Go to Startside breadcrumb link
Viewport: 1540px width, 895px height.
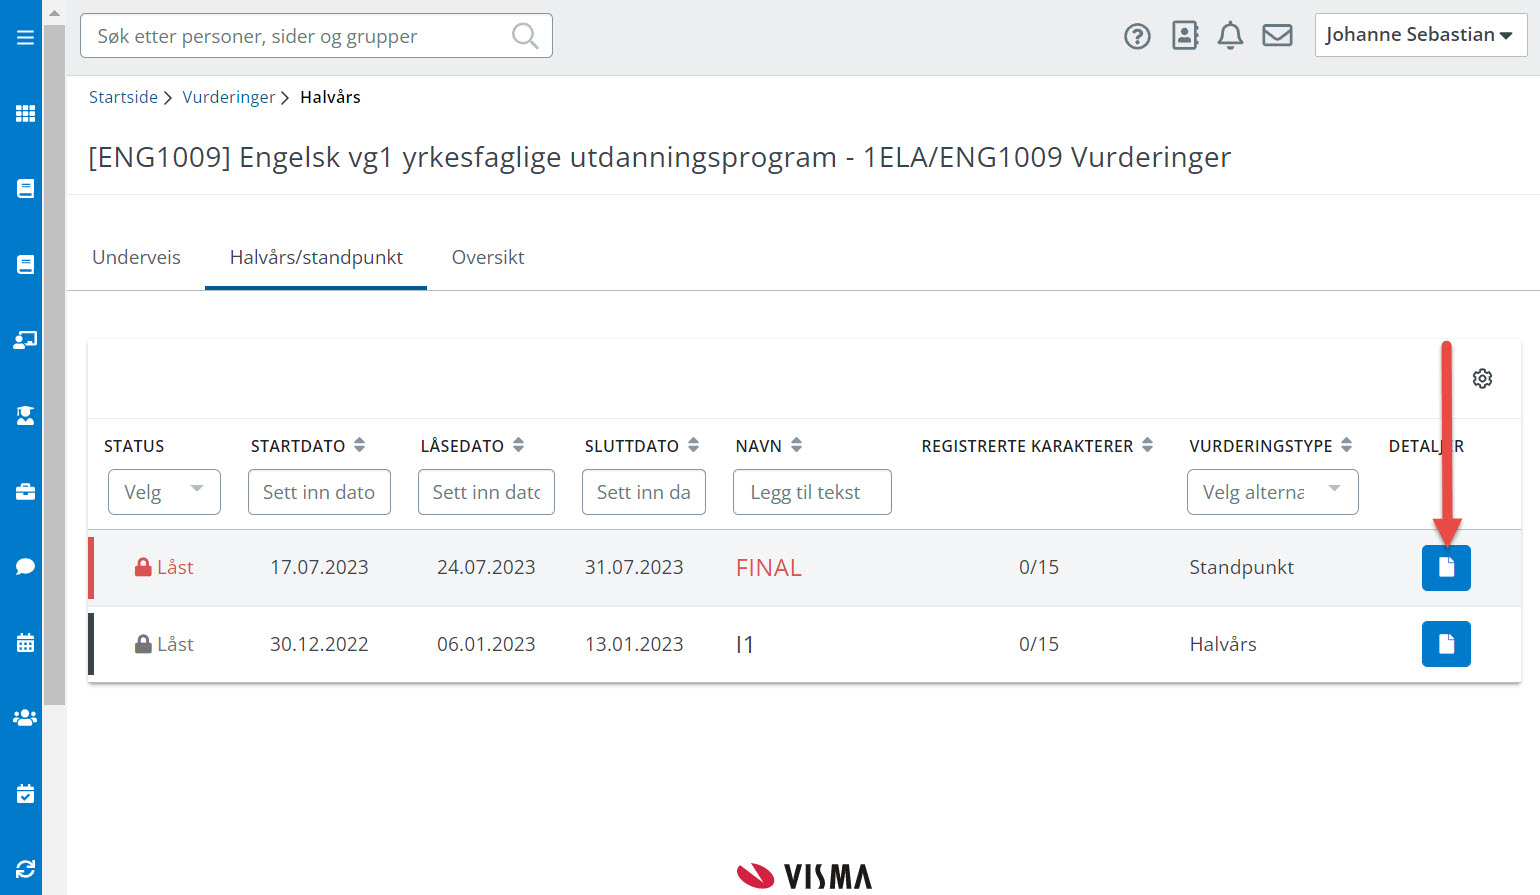[123, 97]
